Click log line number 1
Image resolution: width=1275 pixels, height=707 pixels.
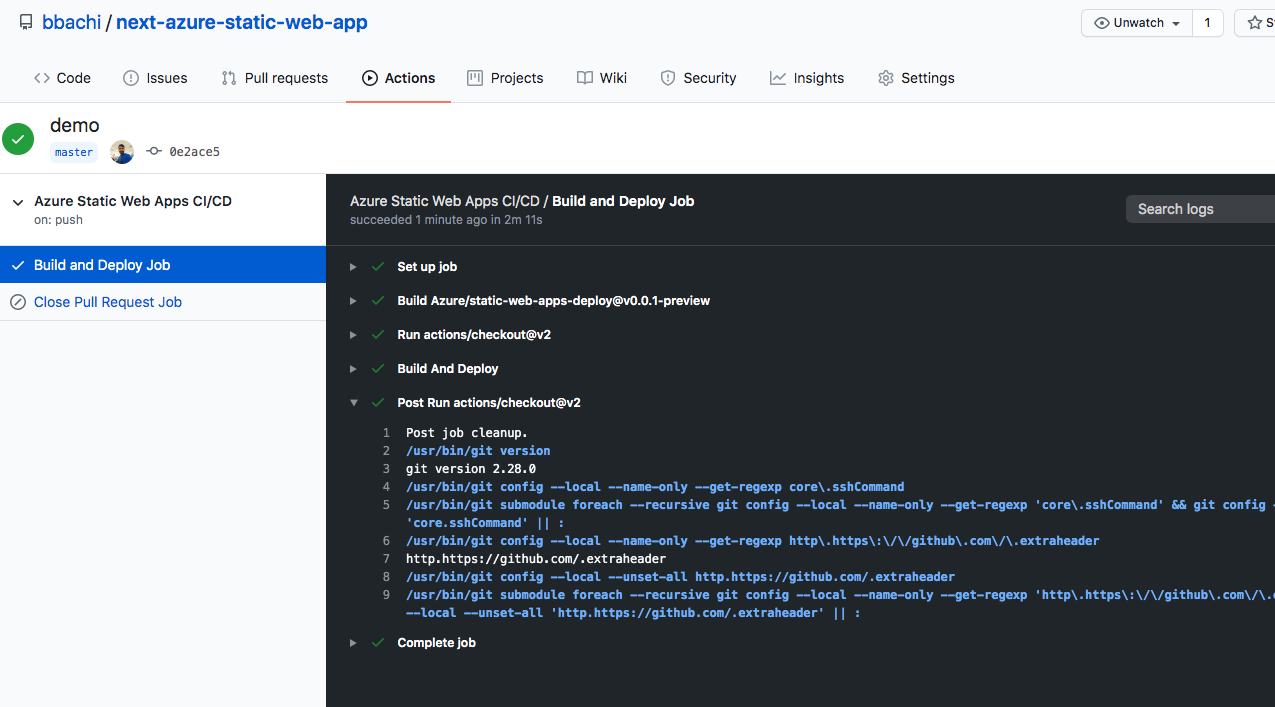[386, 433]
